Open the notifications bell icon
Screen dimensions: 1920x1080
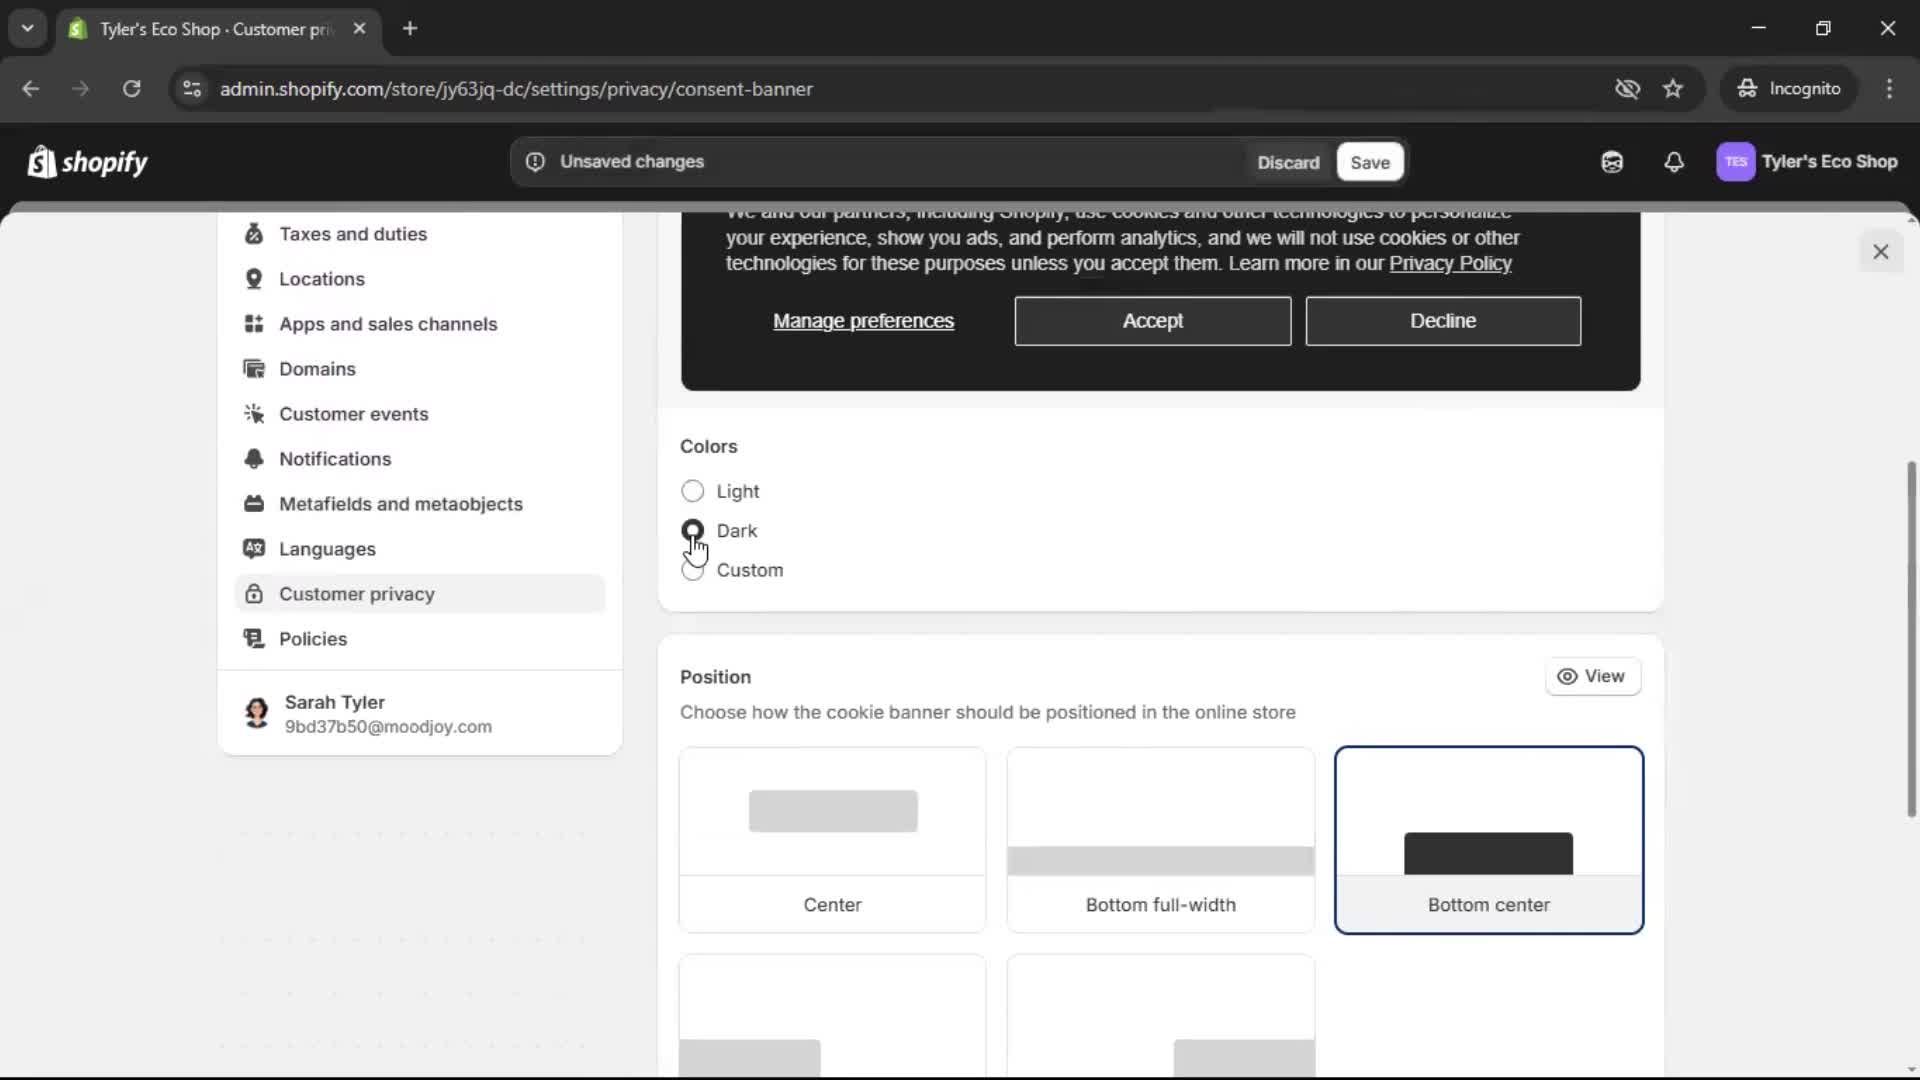tap(1674, 162)
